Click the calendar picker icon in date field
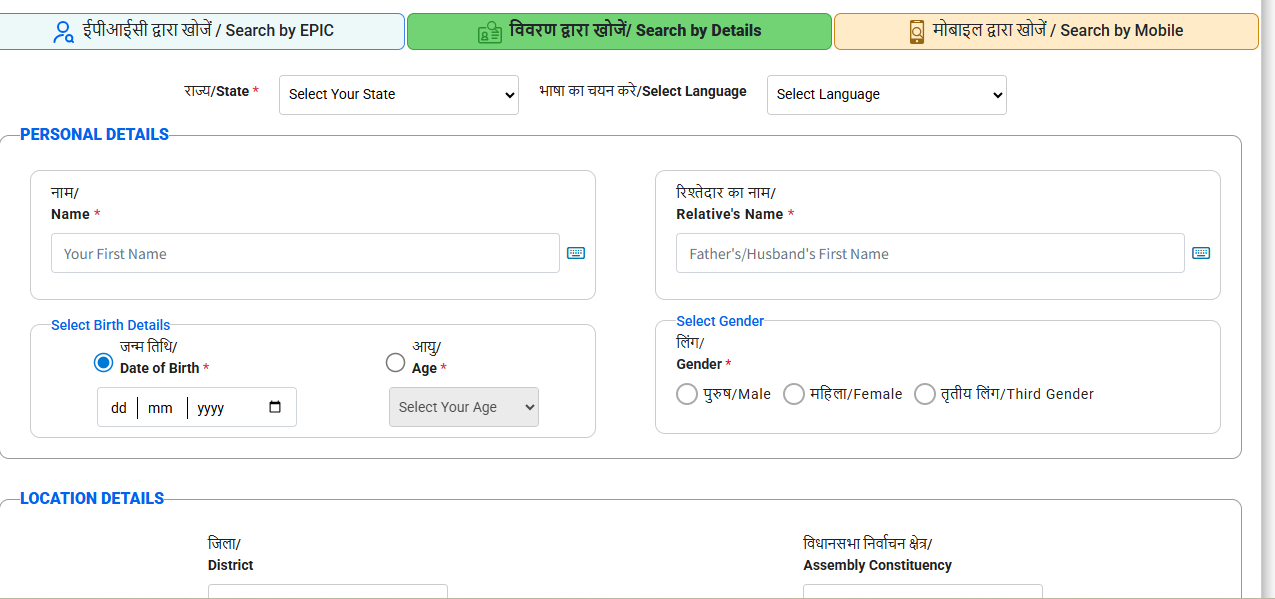 (276, 407)
